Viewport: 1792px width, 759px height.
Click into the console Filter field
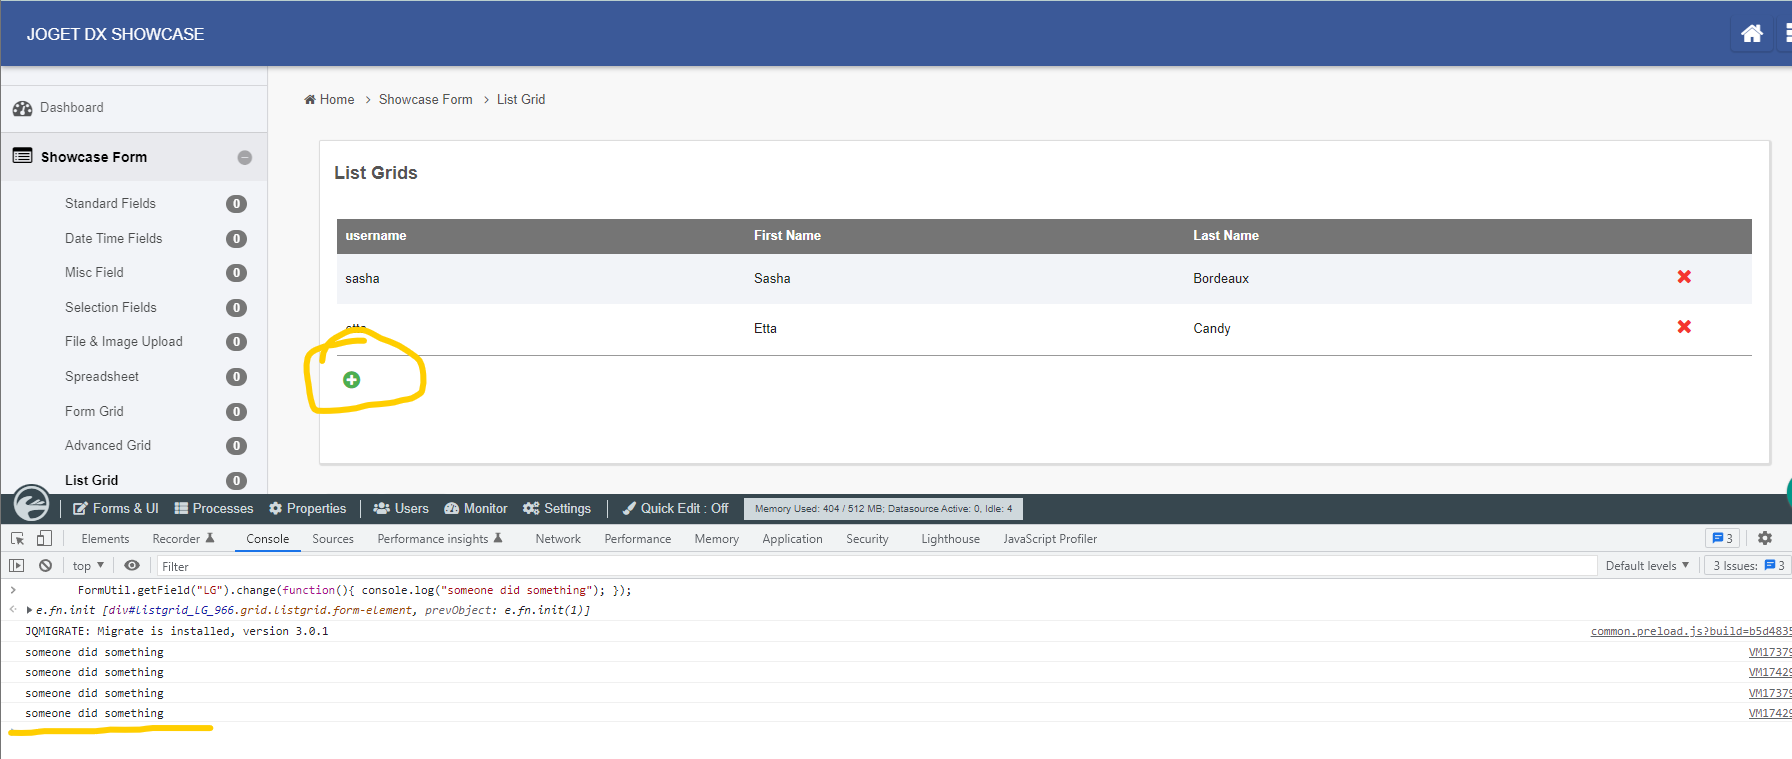[x=870, y=566]
